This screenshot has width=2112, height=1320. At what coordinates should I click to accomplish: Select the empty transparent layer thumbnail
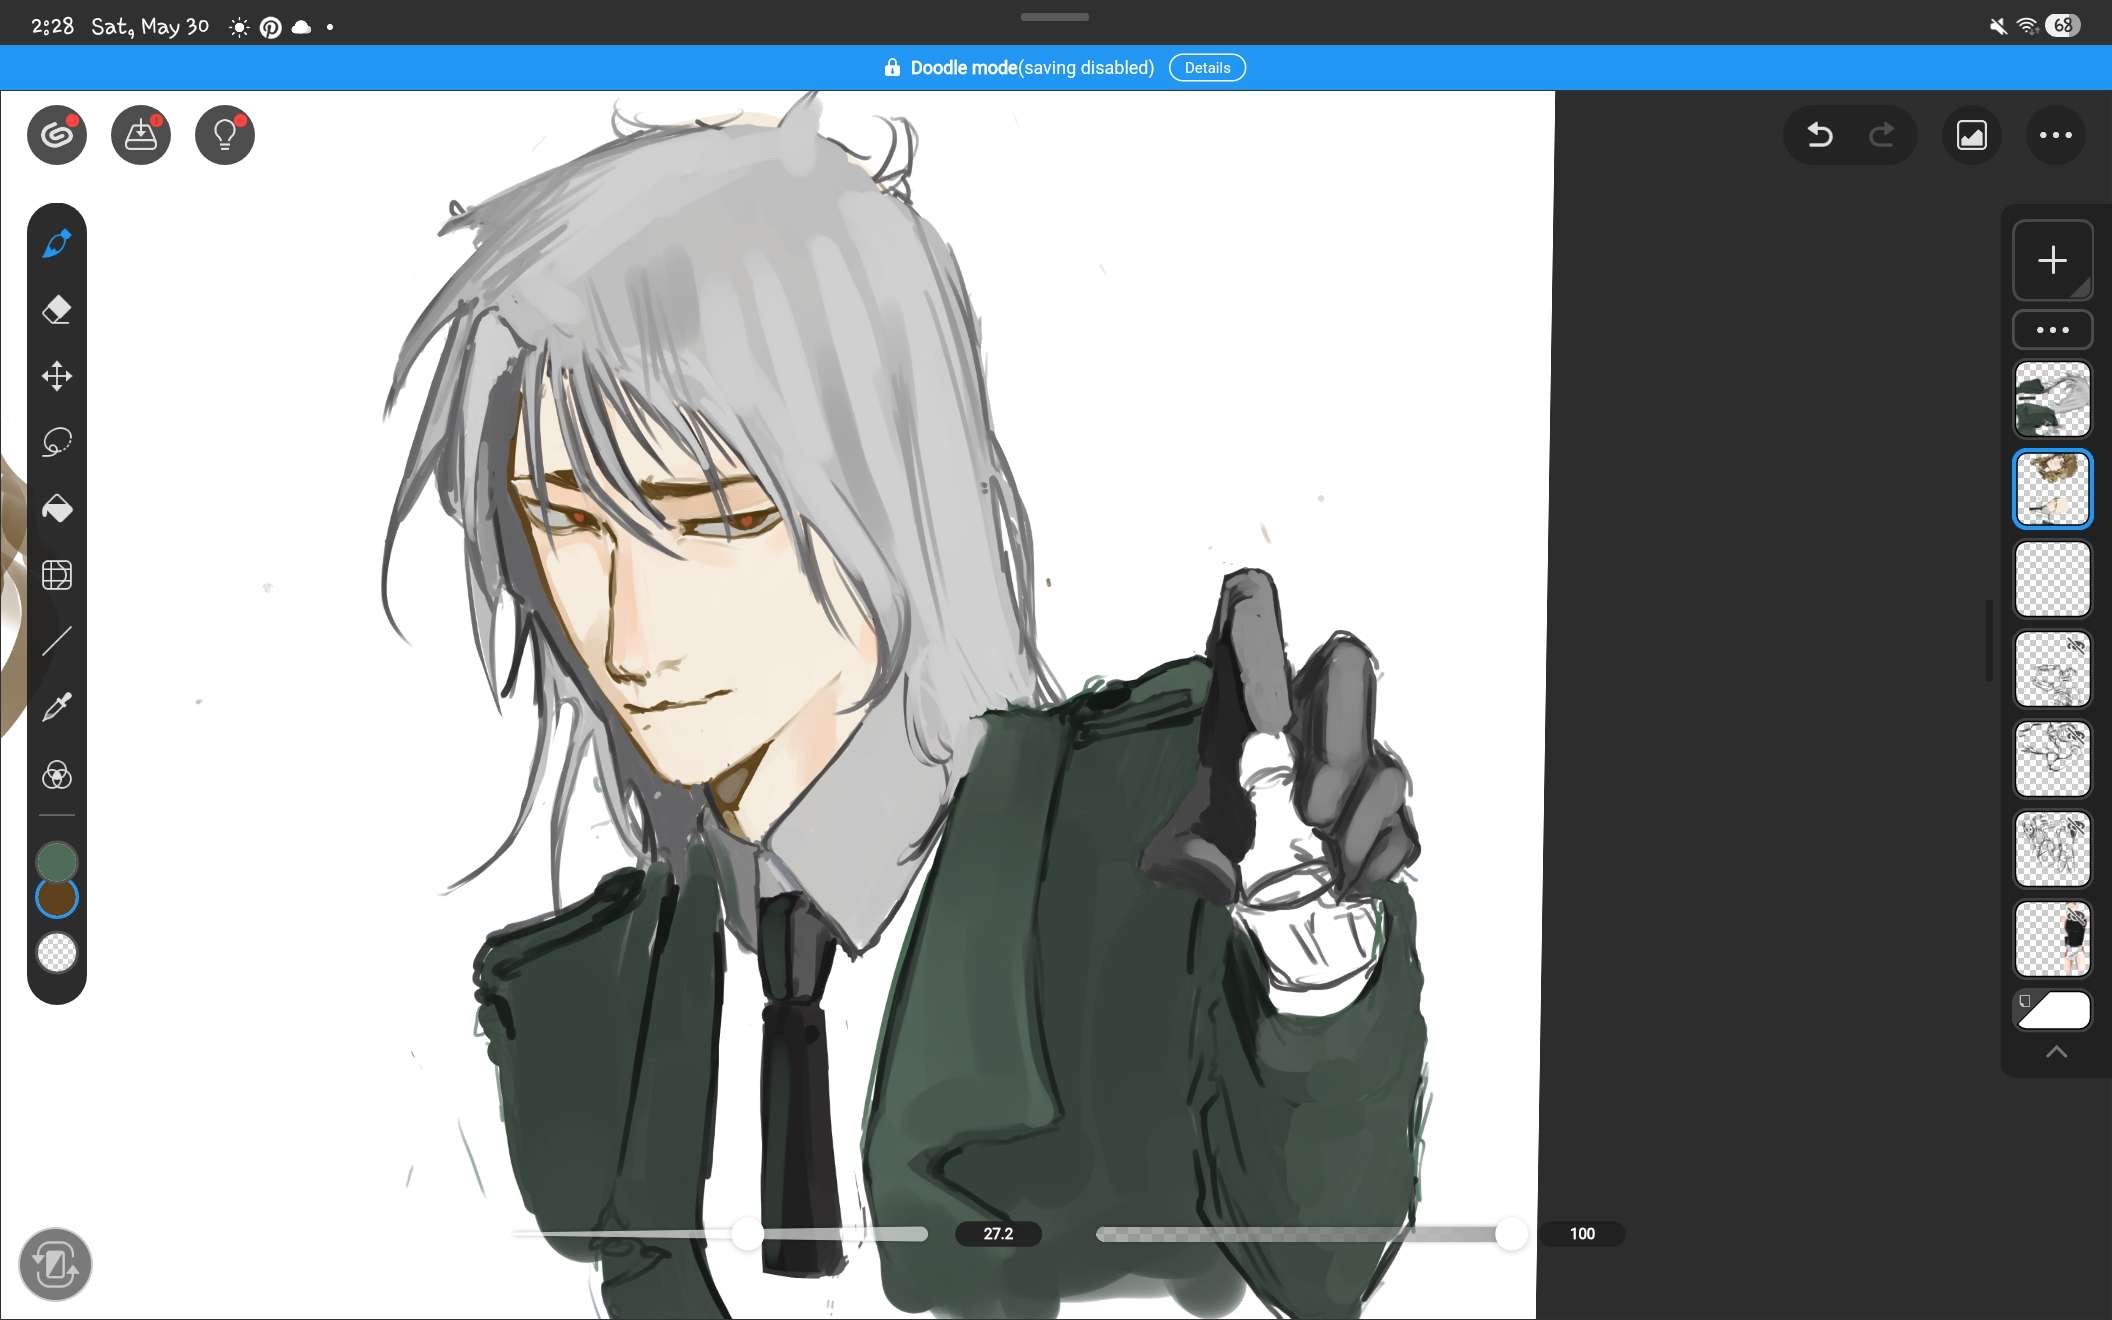click(x=2053, y=579)
